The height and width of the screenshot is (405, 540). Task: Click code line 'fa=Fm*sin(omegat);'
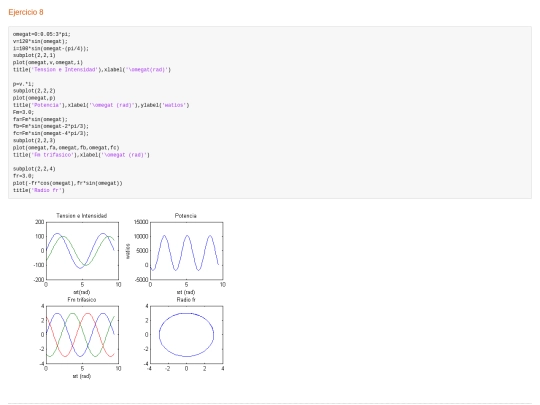(x=40, y=120)
